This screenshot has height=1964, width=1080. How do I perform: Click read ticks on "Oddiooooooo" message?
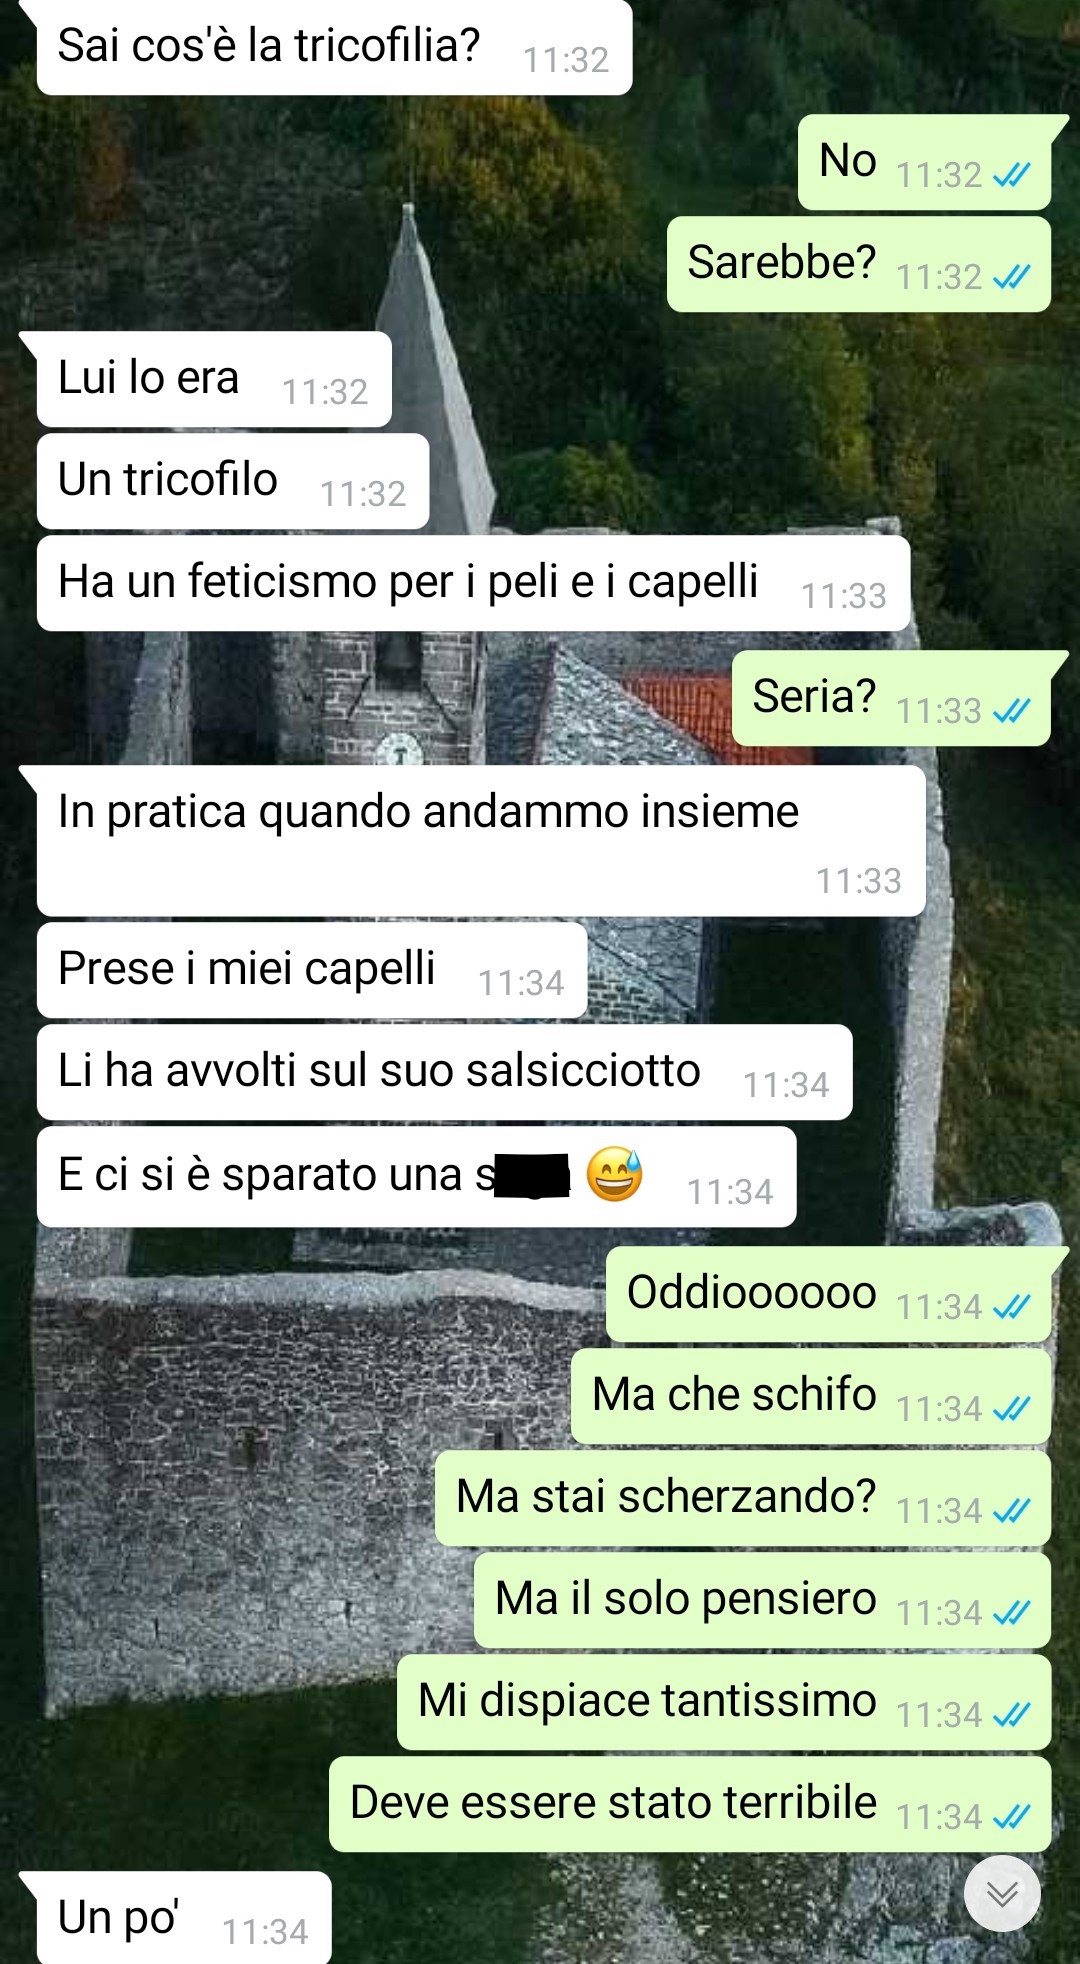[1011, 1307]
